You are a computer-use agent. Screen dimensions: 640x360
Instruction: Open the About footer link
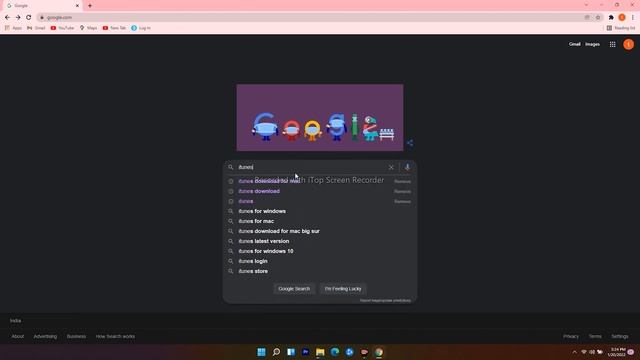(18, 336)
